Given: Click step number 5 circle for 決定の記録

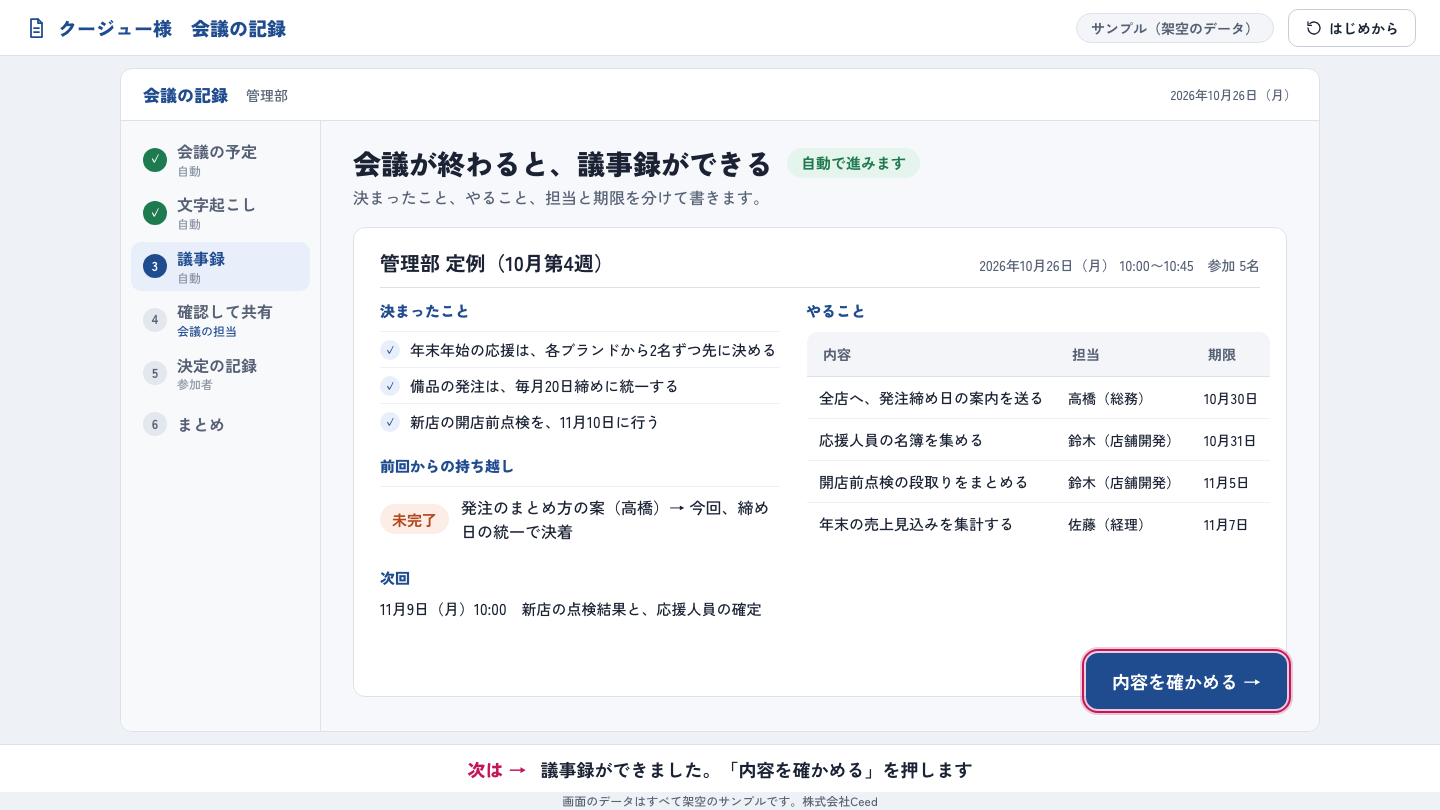Looking at the screenshot, I should 155,373.
